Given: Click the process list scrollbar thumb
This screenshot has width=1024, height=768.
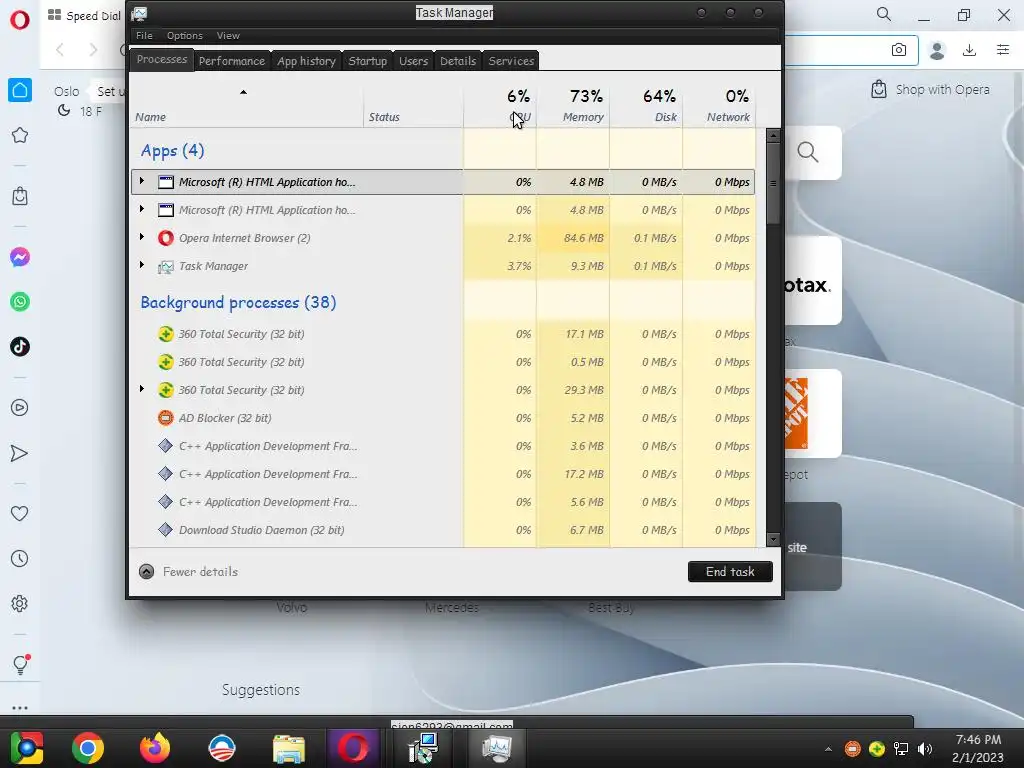Looking at the screenshot, I should click(773, 184).
